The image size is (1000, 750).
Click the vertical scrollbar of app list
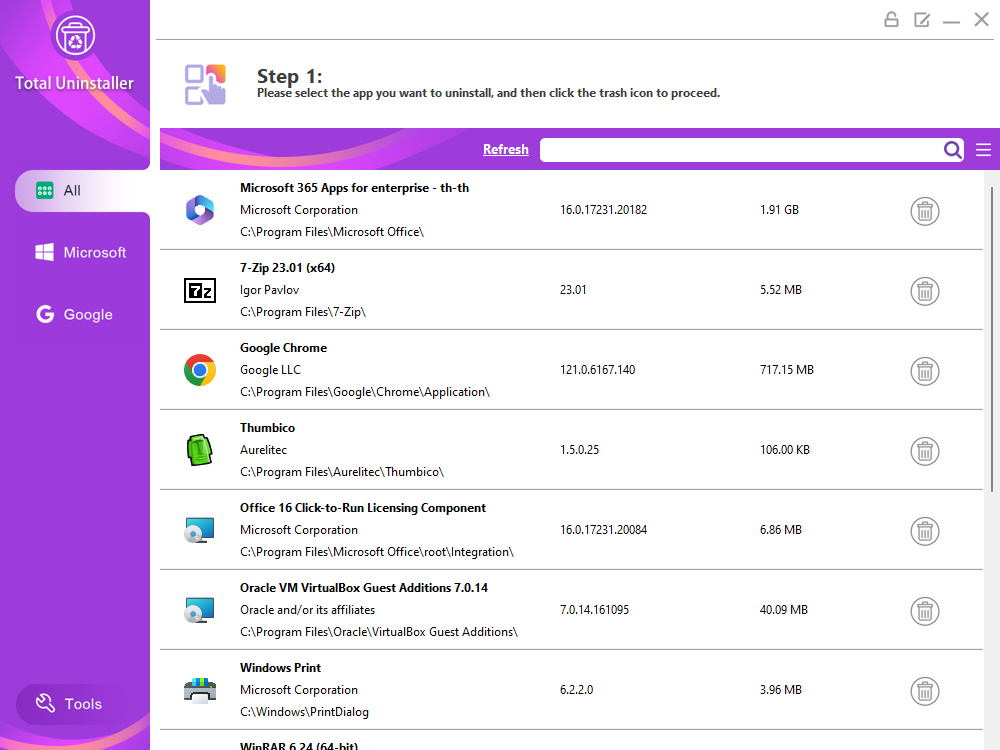[x=992, y=339]
